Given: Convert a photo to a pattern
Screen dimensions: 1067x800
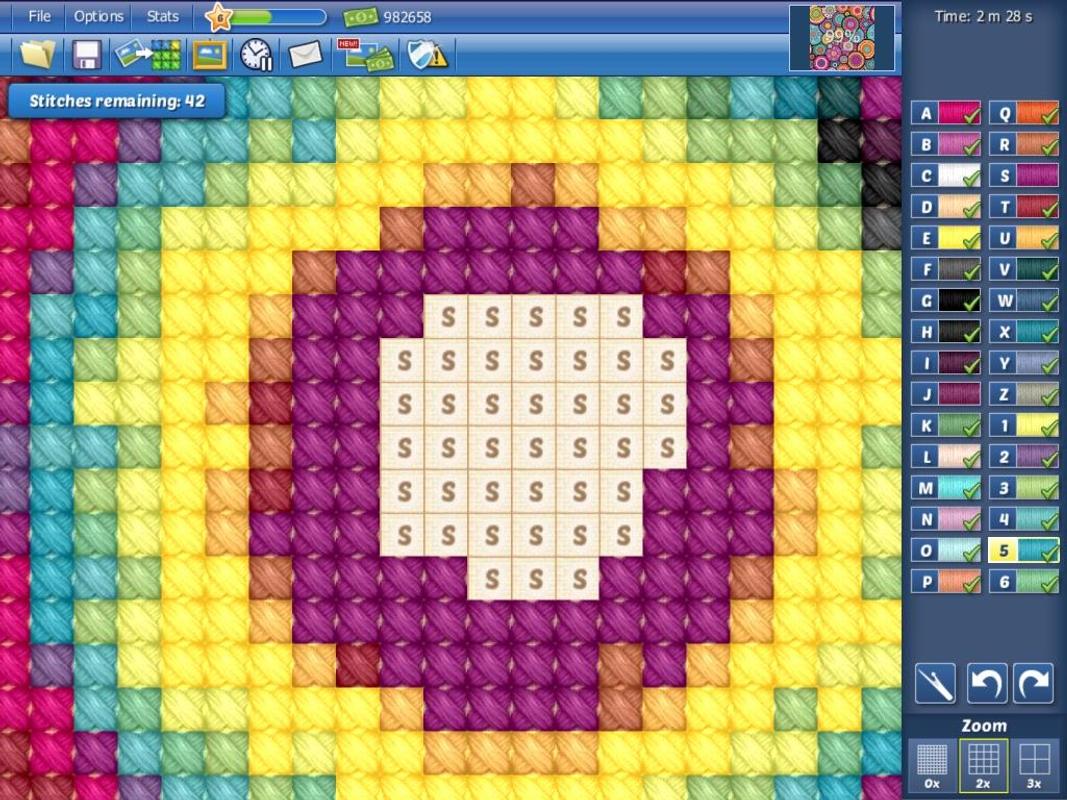Looking at the screenshot, I should coord(148,54).
